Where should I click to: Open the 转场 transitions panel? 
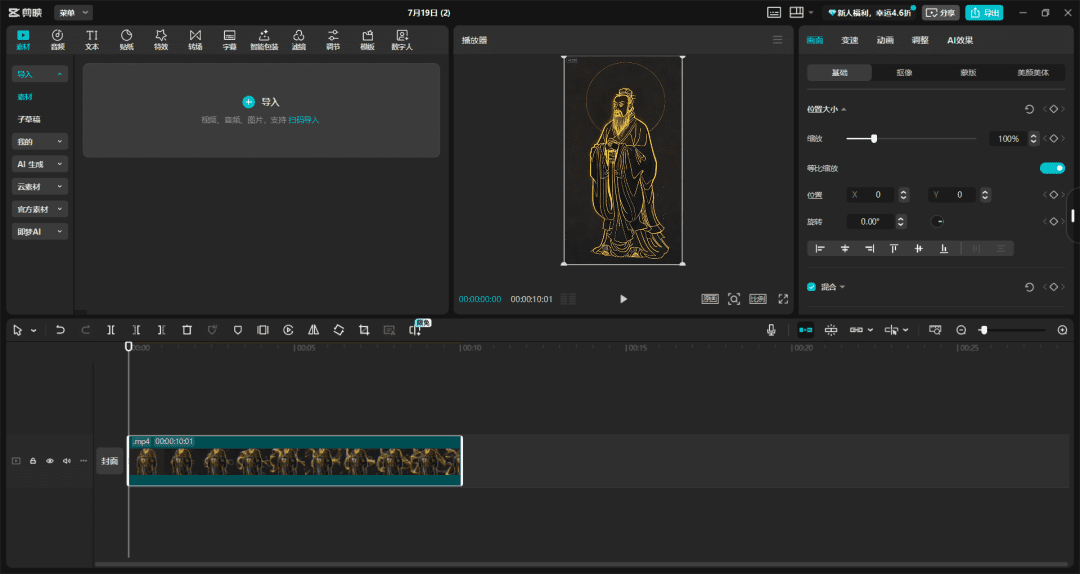195,40
